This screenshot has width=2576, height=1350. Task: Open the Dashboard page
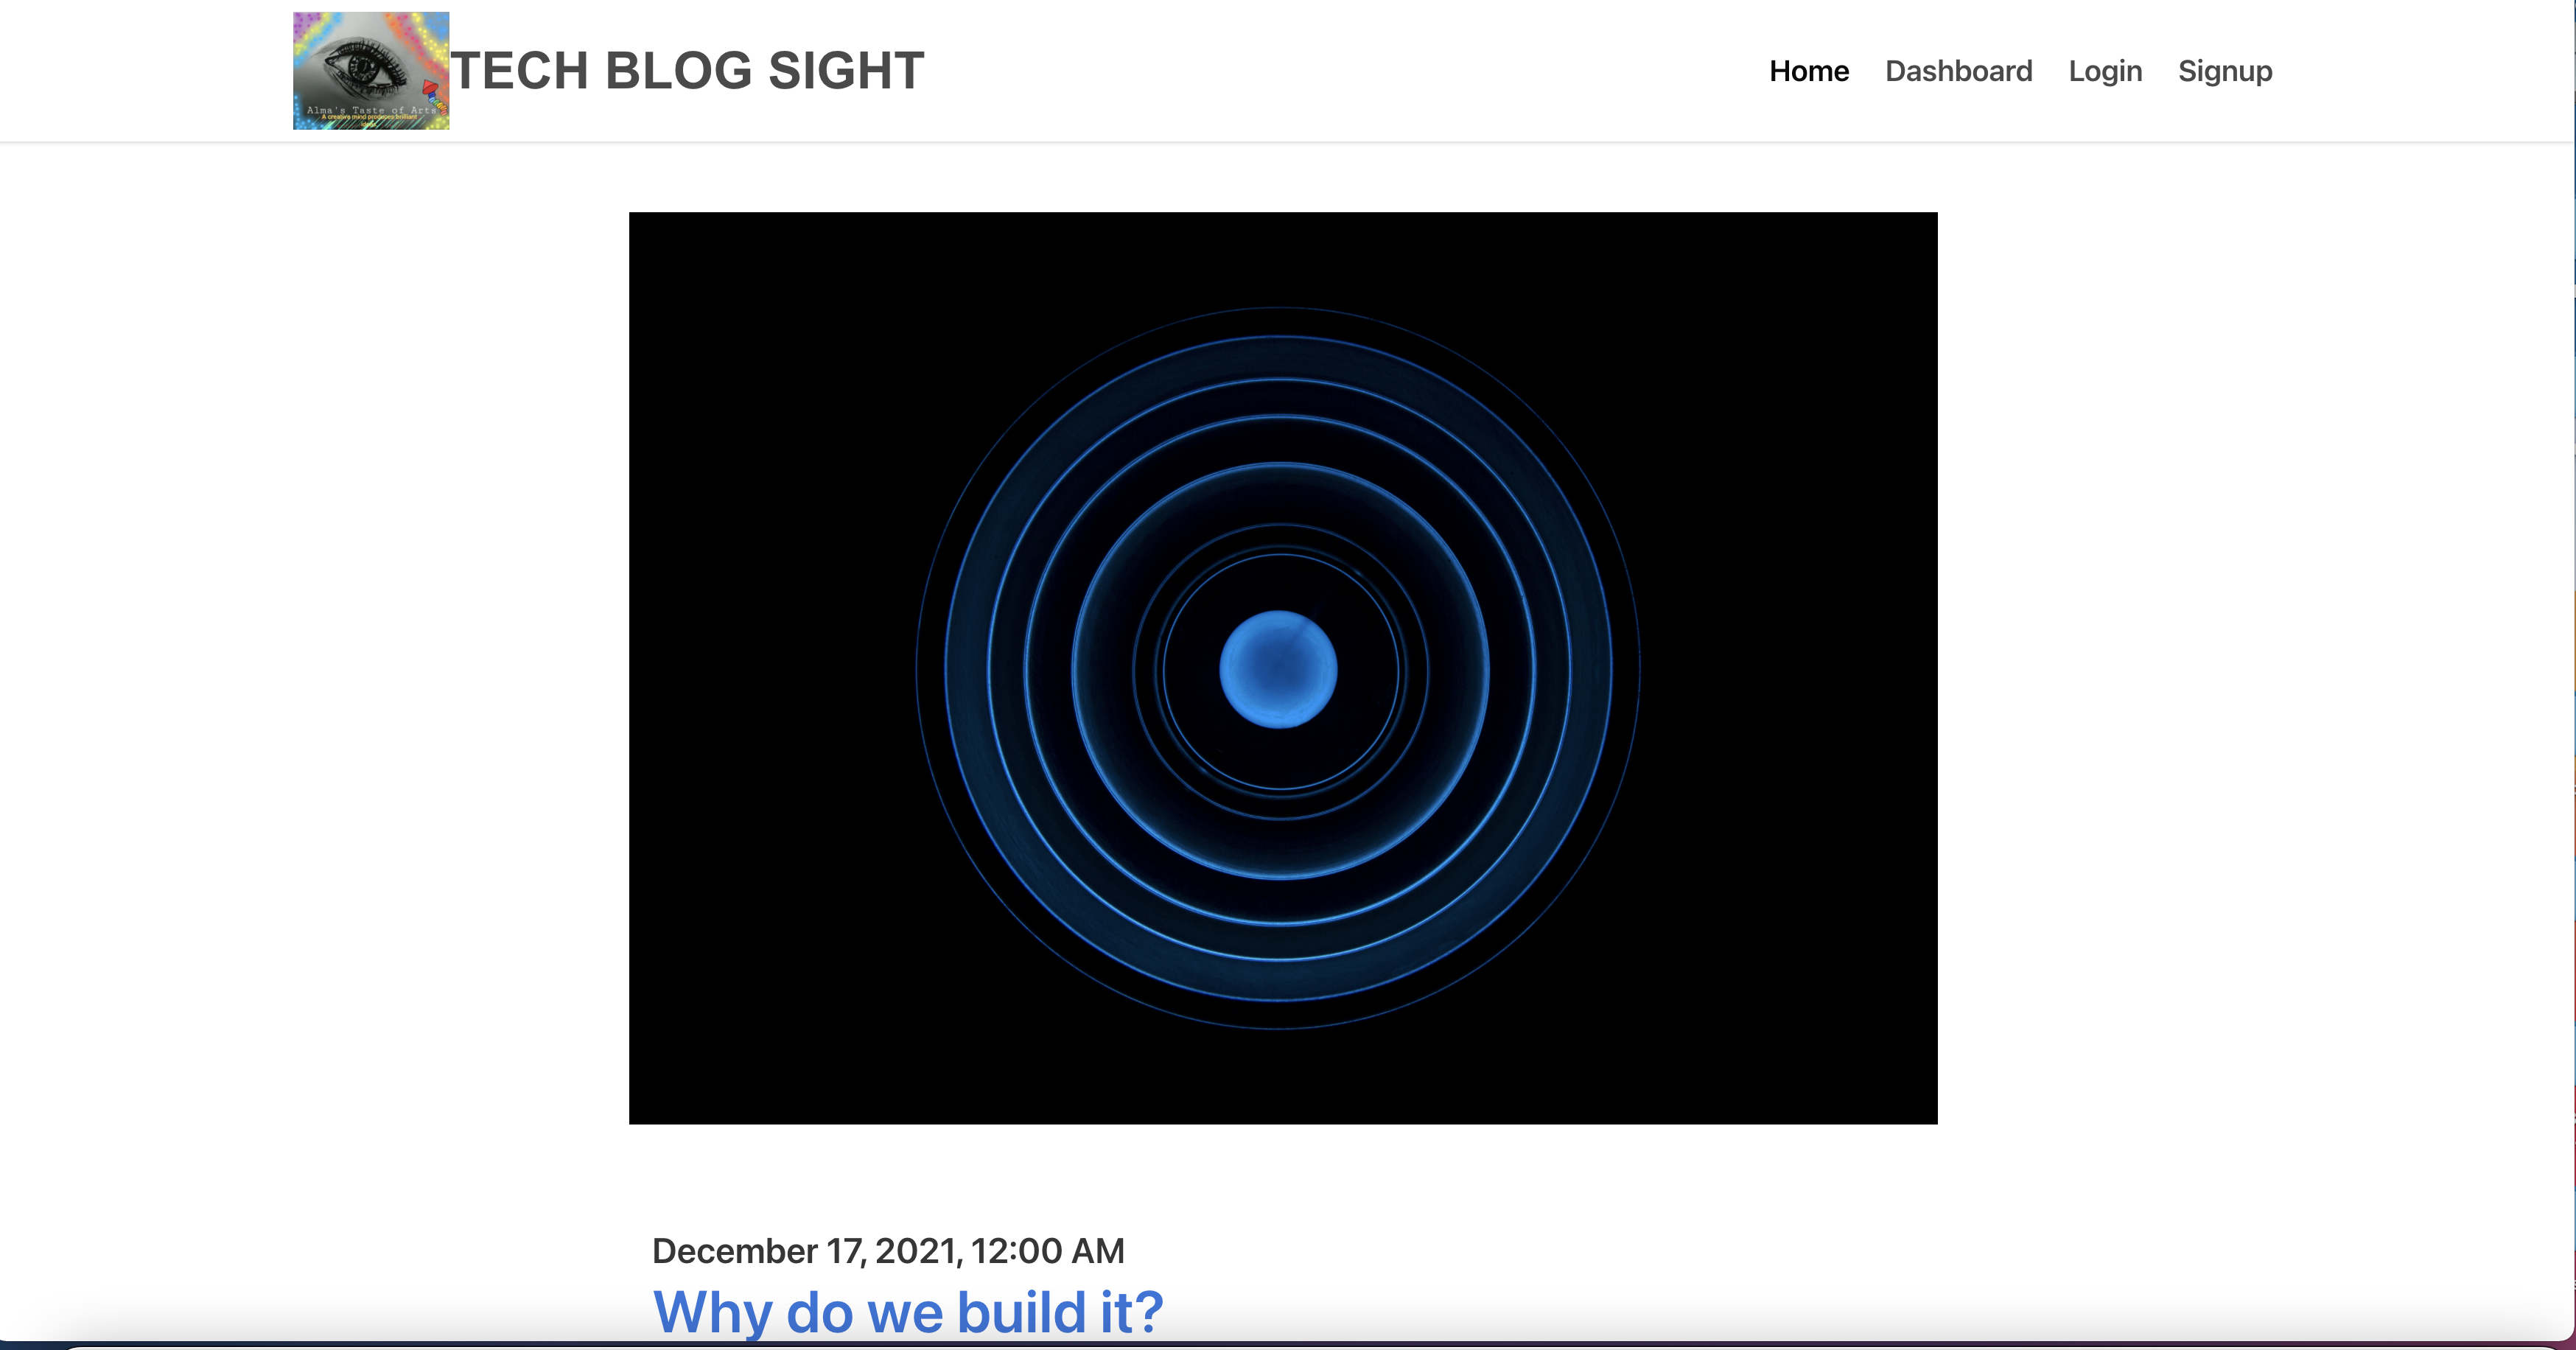tap(1958, 71)
